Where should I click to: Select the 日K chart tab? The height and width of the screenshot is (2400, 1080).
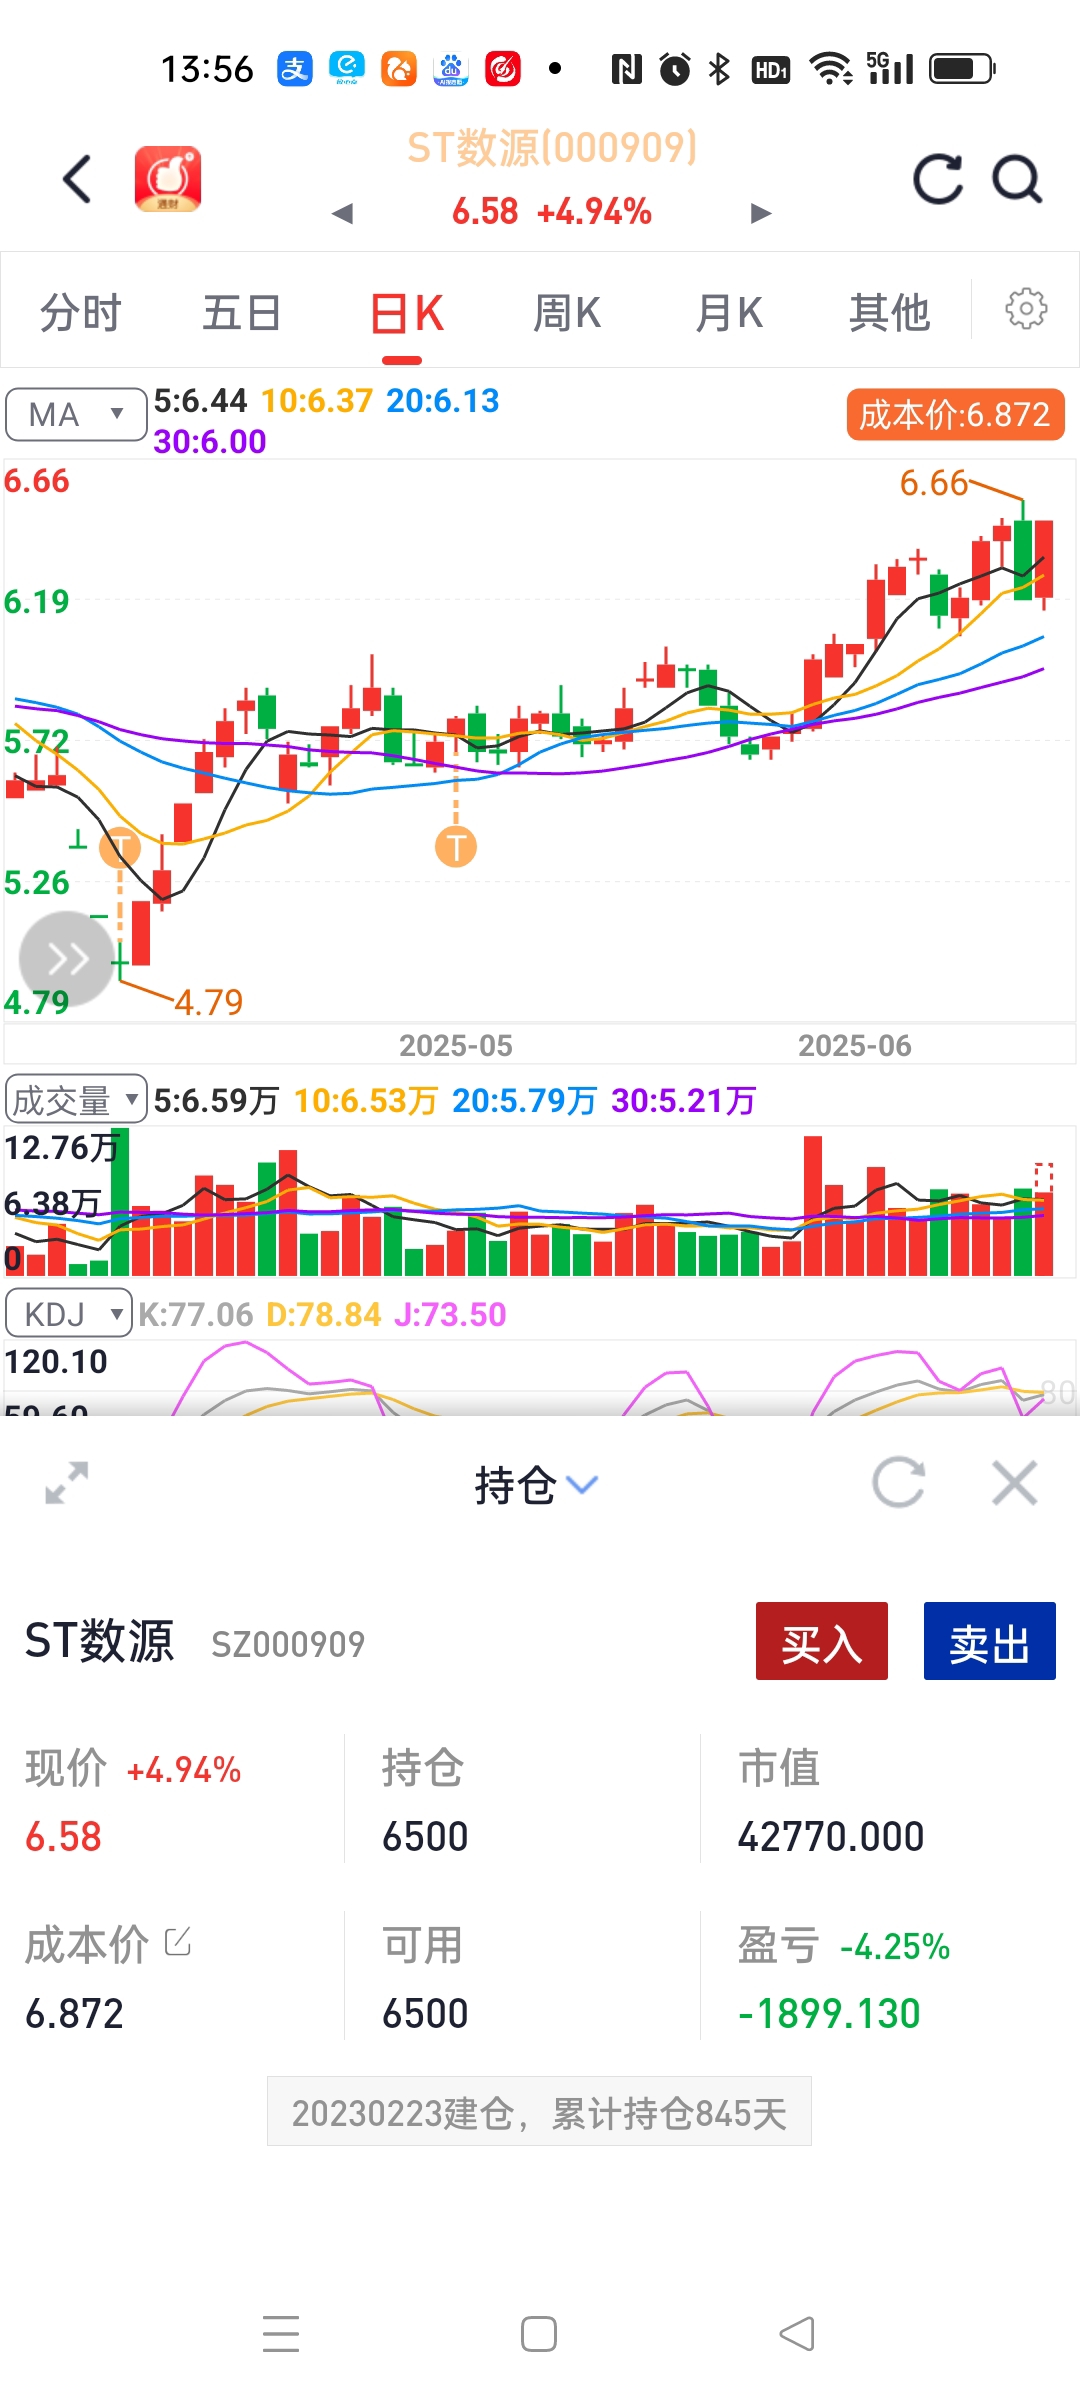click(406, 313)
